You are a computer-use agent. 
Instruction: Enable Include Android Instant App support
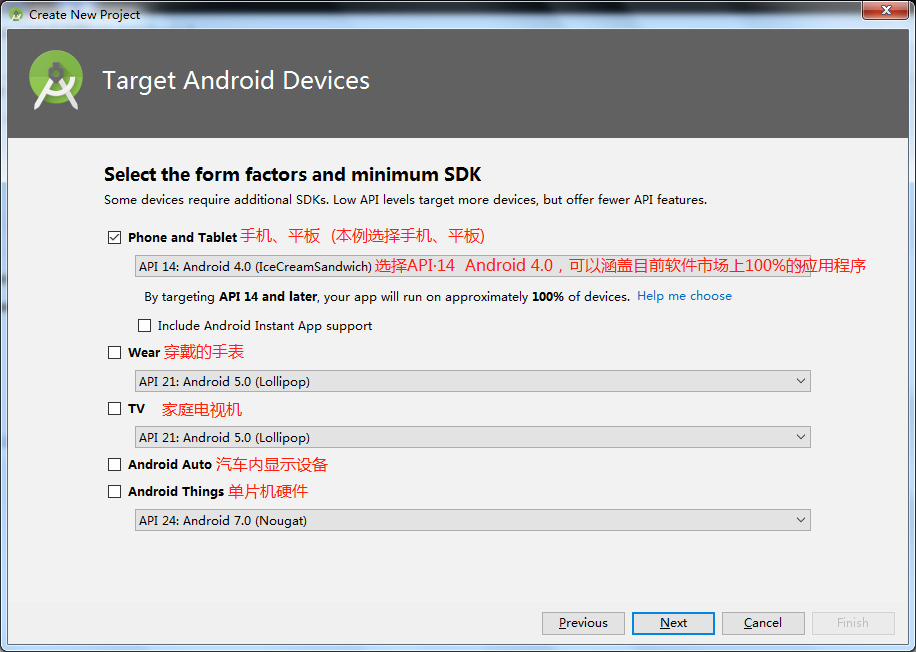click(144, 325)
